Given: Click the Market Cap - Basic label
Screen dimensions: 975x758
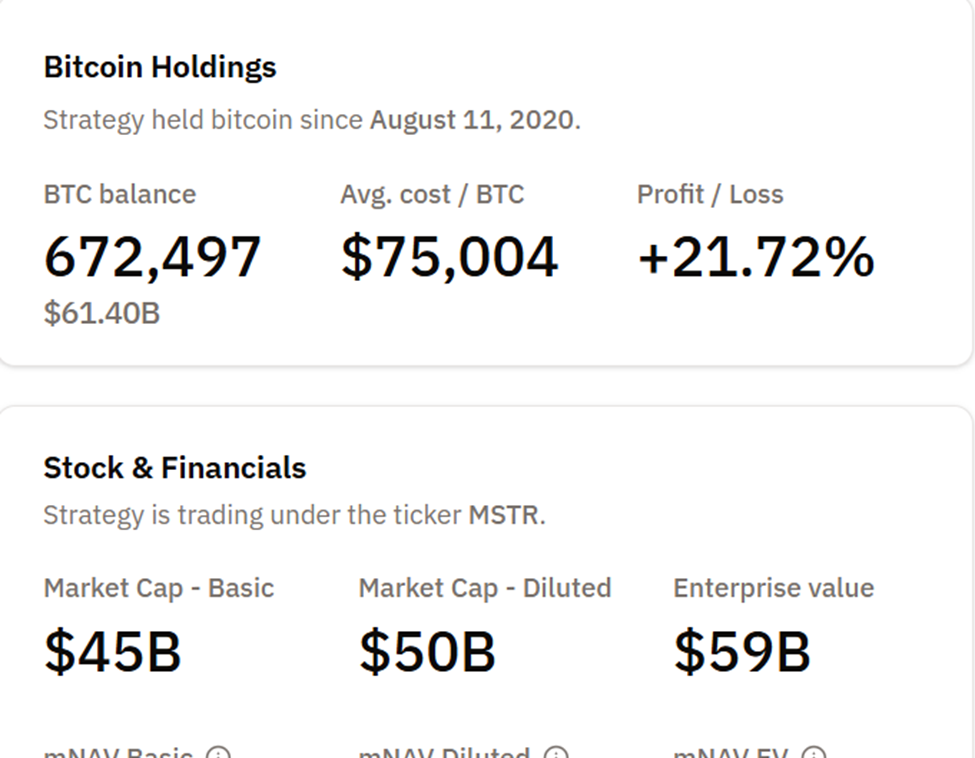Looking at the screenshot, I should (x=160, y=588).
